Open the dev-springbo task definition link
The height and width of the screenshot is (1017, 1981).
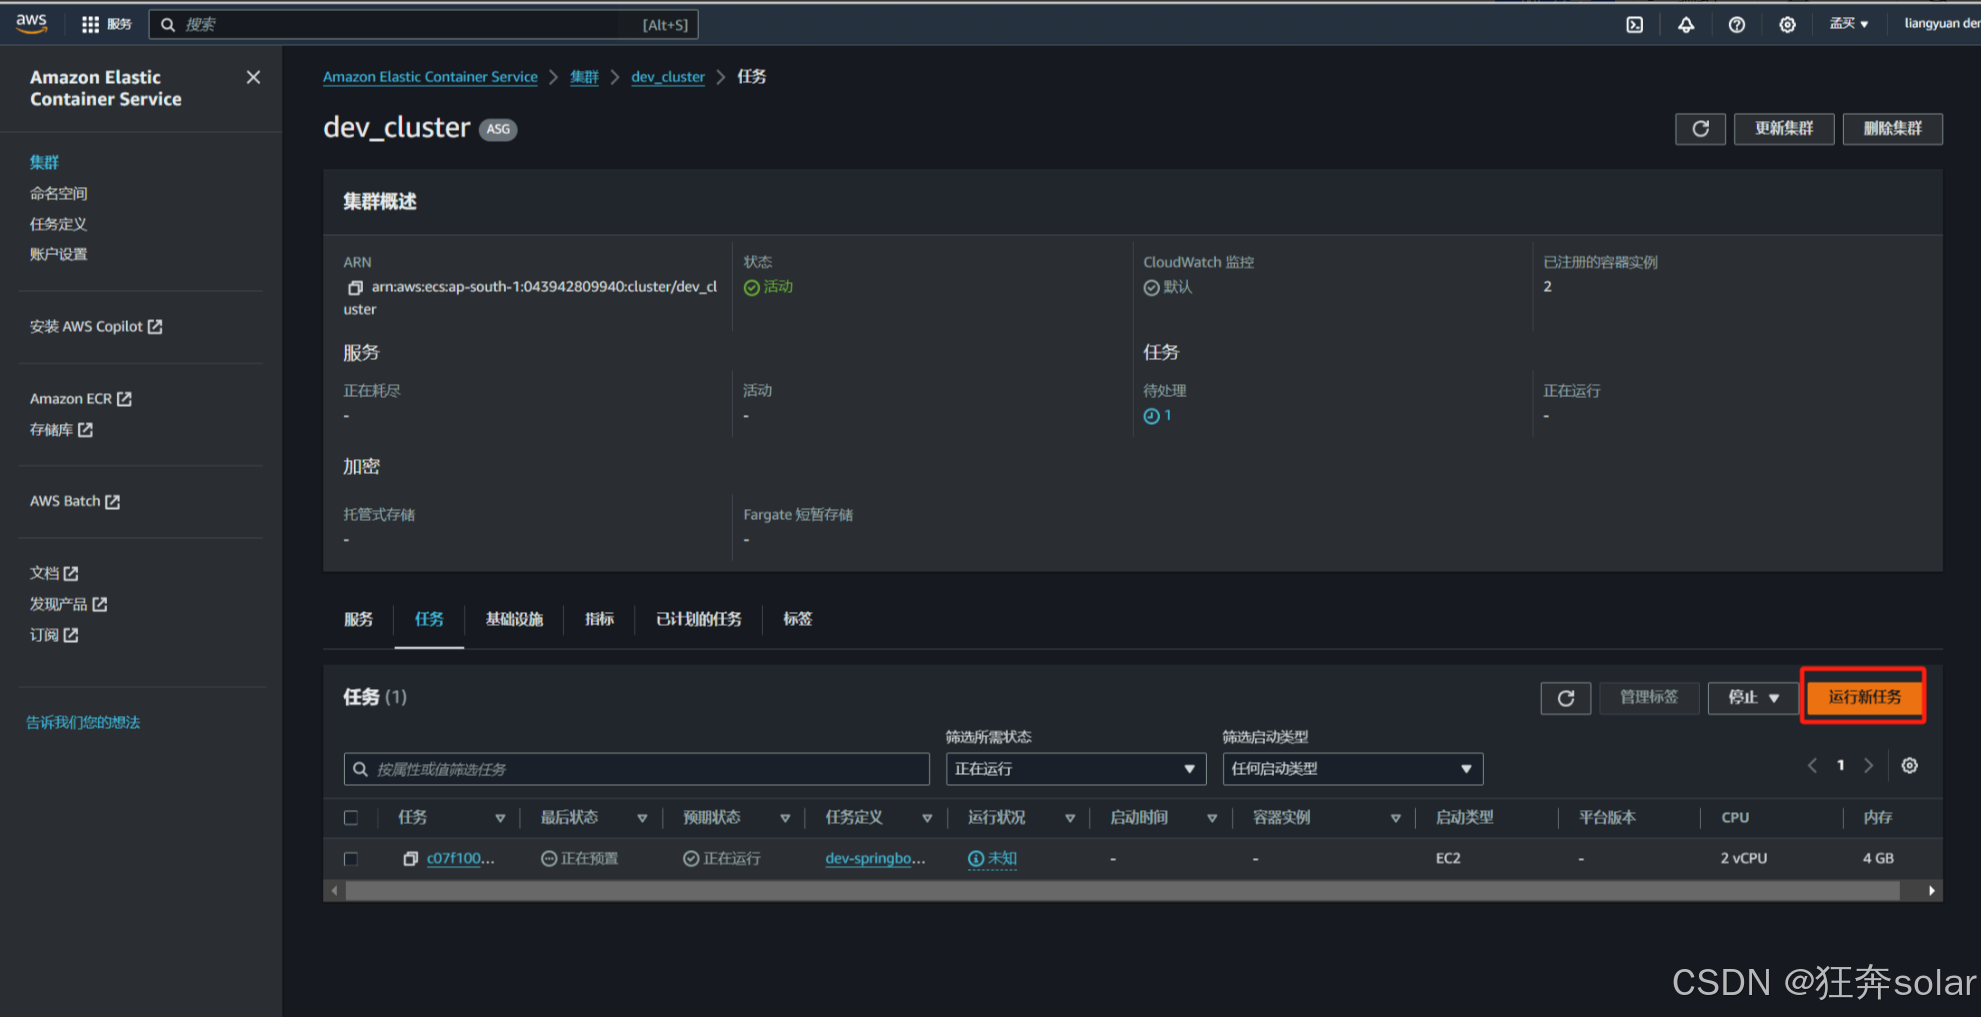click(x=875, y=859)
